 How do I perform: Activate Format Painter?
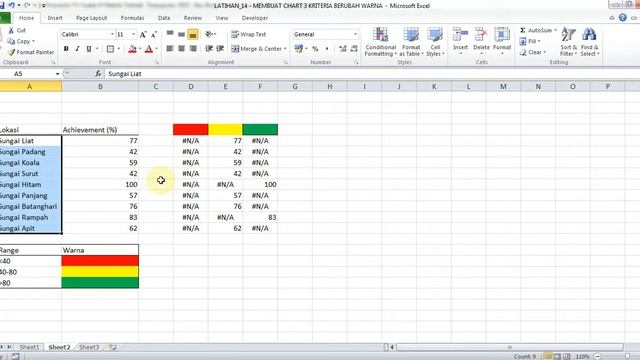click(31, 52)
